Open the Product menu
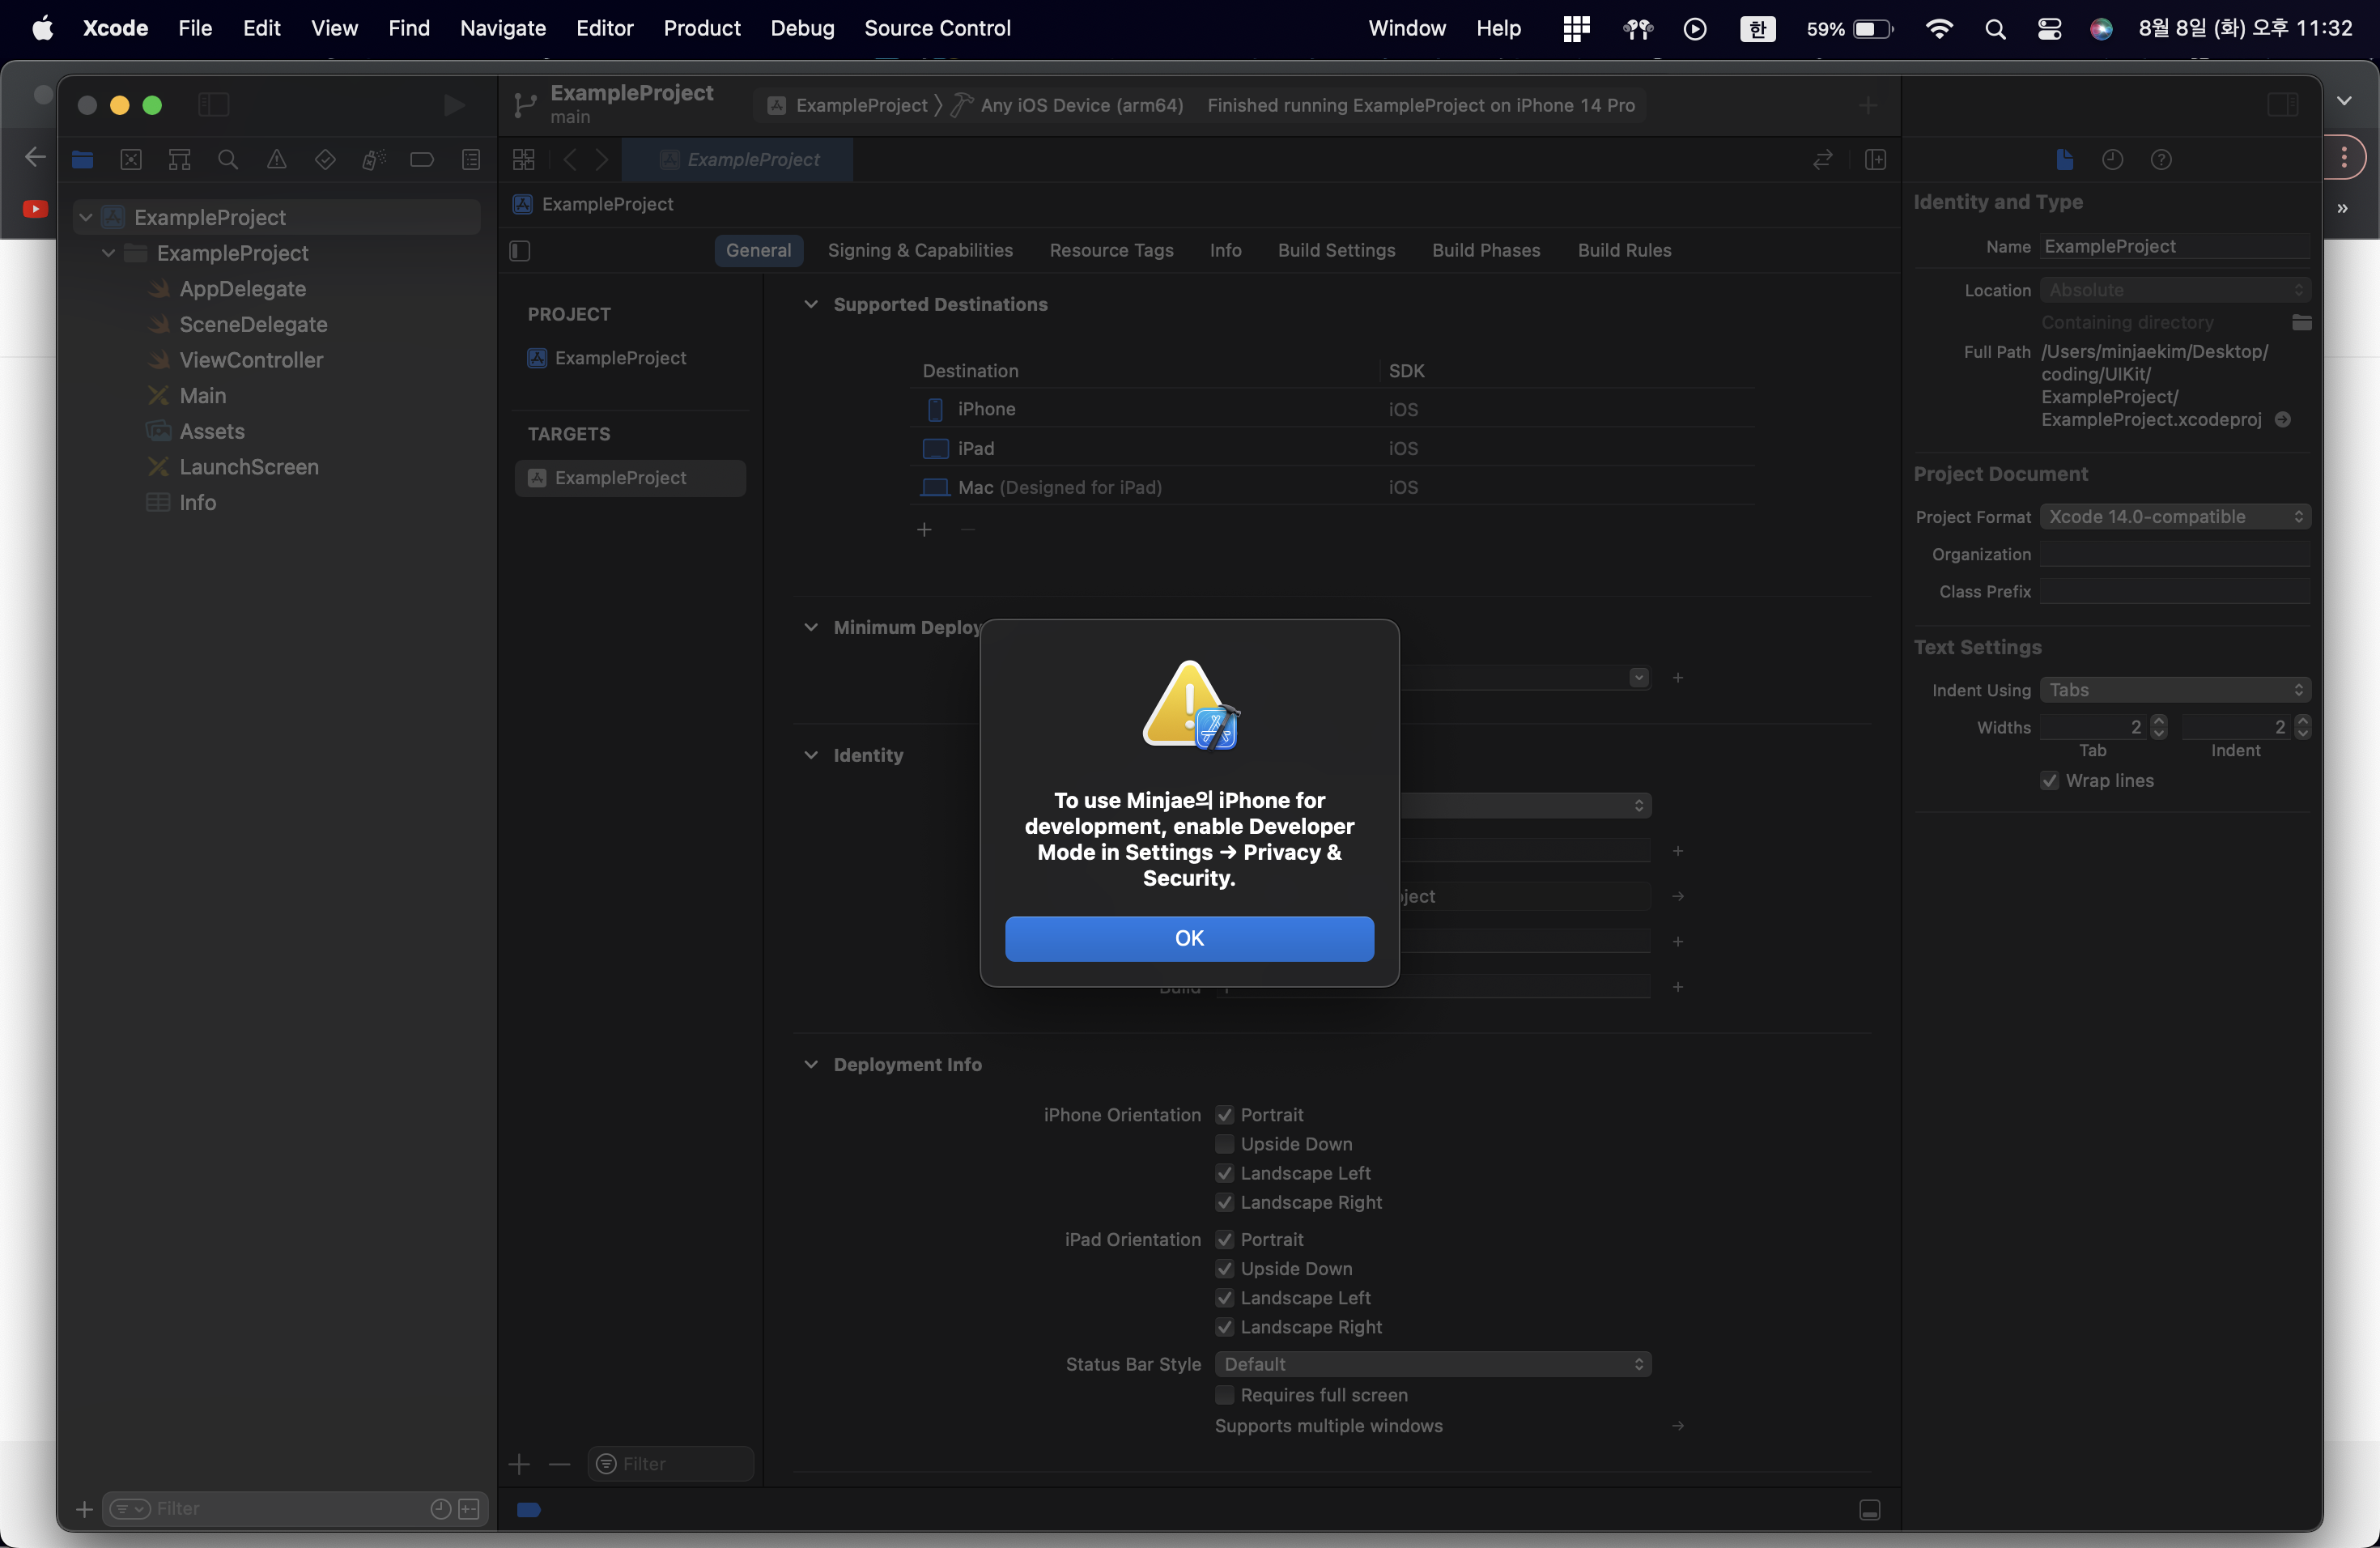Screen dimensions: 2380x1548 pyautogui.click(x=701, y=28)
